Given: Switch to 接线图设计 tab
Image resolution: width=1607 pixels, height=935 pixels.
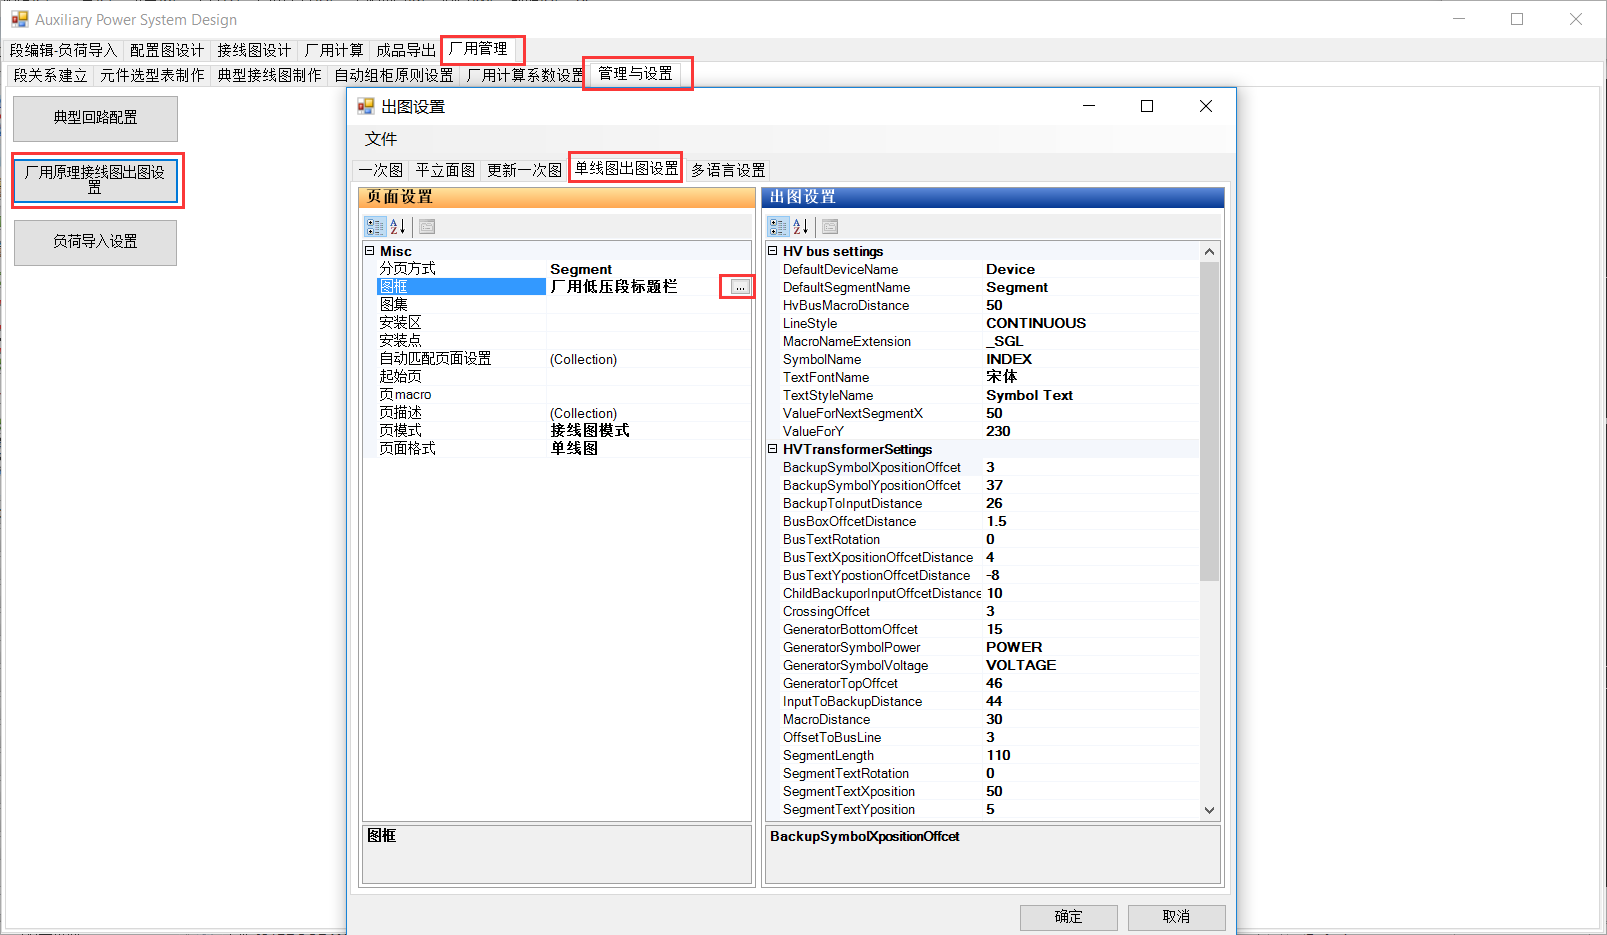Looking at the screenshot, I should [x=254, y=50].
